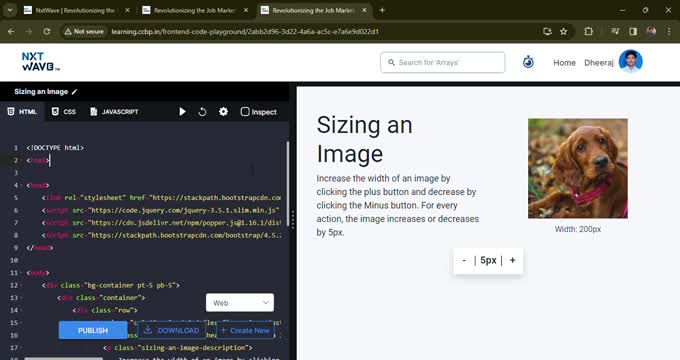The image size is (680, 360).
Task: Open Dheeraj profile name
Action: click(598, 62)
